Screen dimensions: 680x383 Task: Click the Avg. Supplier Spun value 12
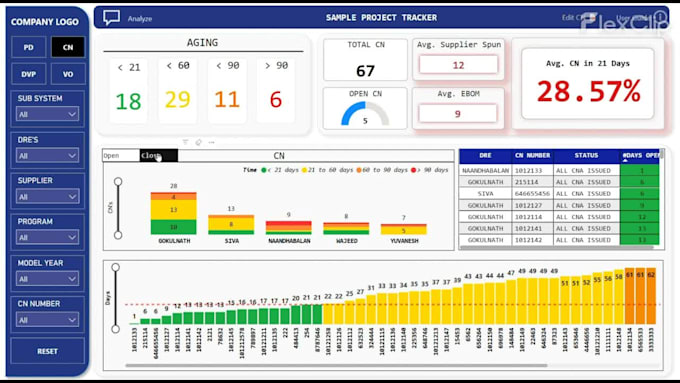coord(458,65)
